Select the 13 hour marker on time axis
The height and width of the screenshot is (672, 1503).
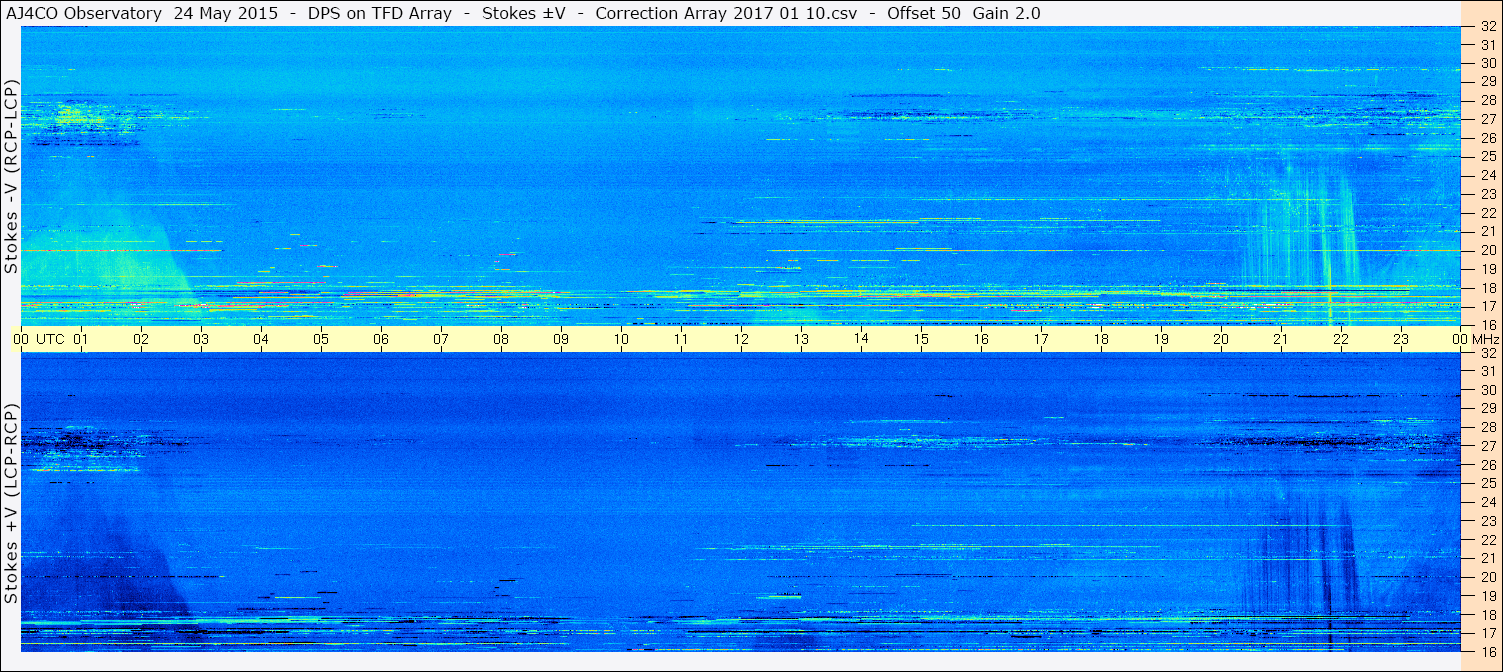coord(801,339)
